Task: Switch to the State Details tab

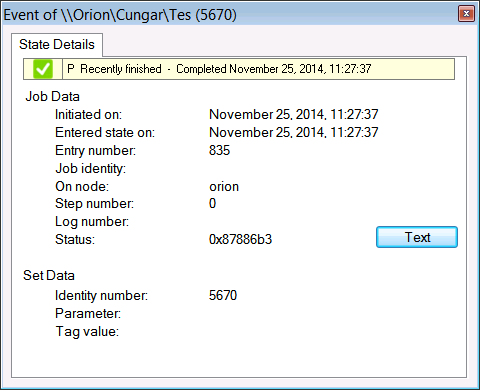Action: 57,44
